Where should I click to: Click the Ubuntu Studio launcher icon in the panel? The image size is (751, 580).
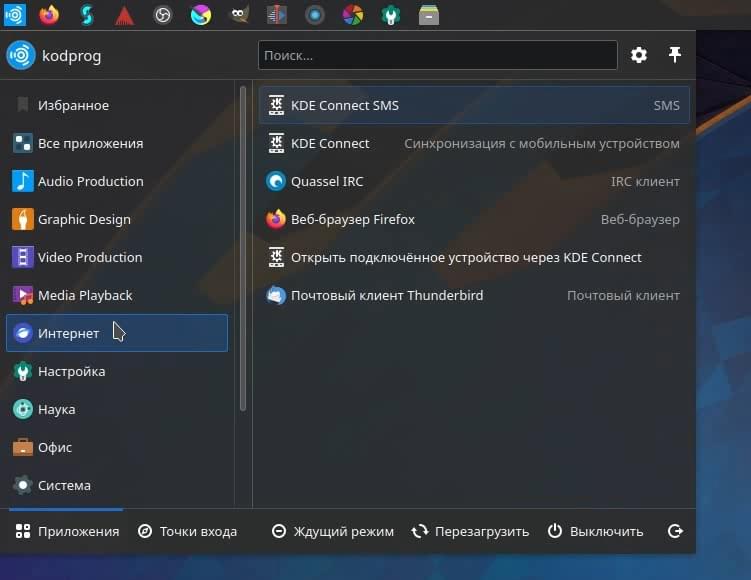pos(14,15)
